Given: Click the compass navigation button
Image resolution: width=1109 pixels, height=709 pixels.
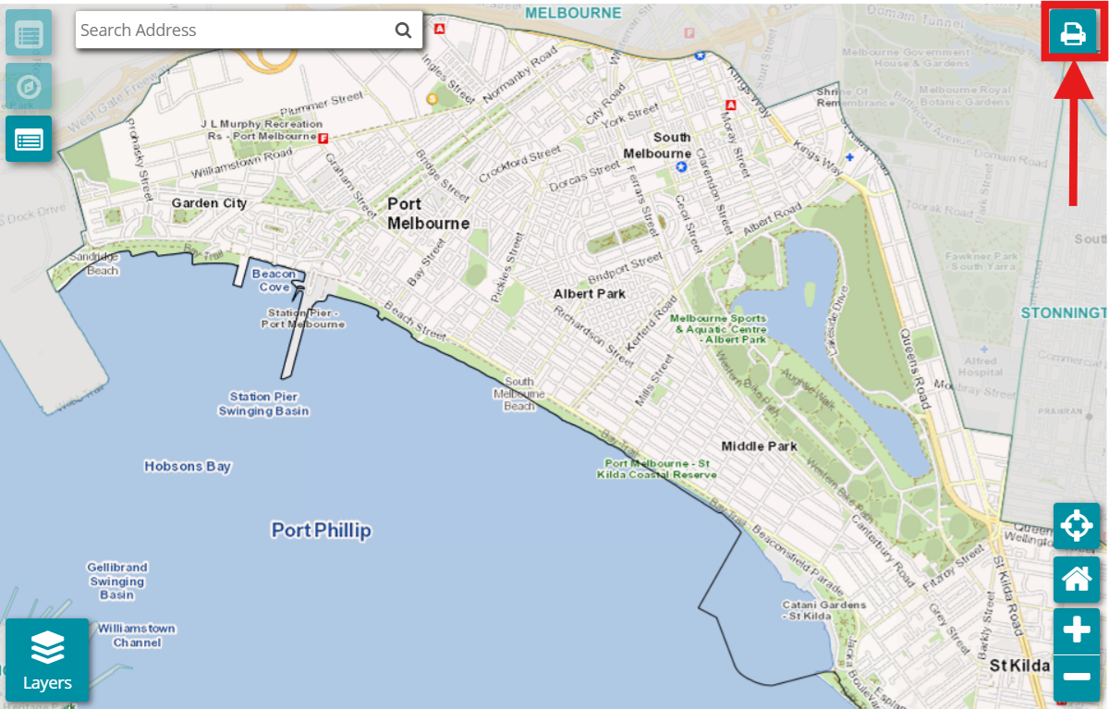Looking at the screenshot, I should [x=29, y=86].
